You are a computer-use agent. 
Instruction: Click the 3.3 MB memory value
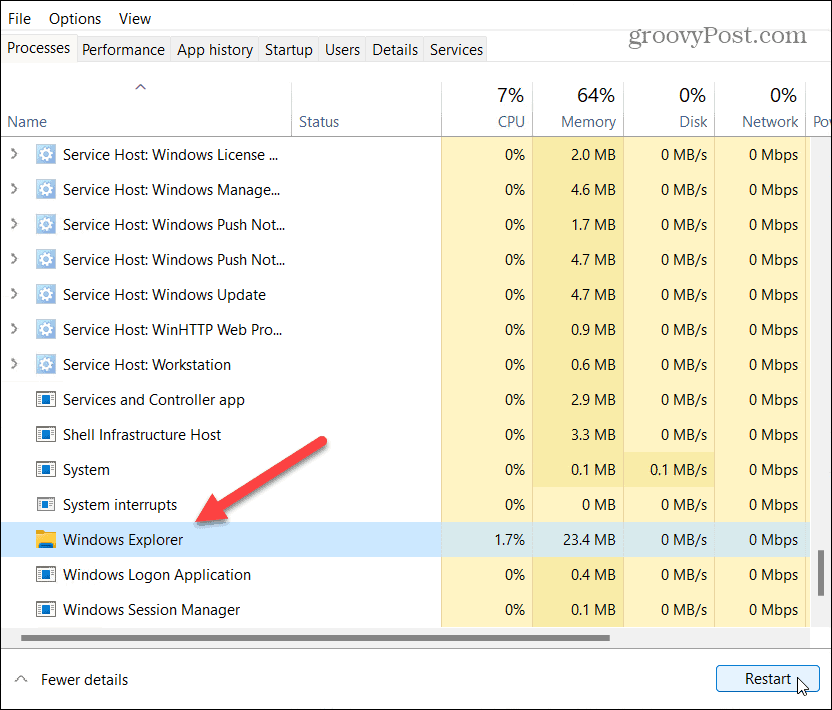(x=593, y=435)
